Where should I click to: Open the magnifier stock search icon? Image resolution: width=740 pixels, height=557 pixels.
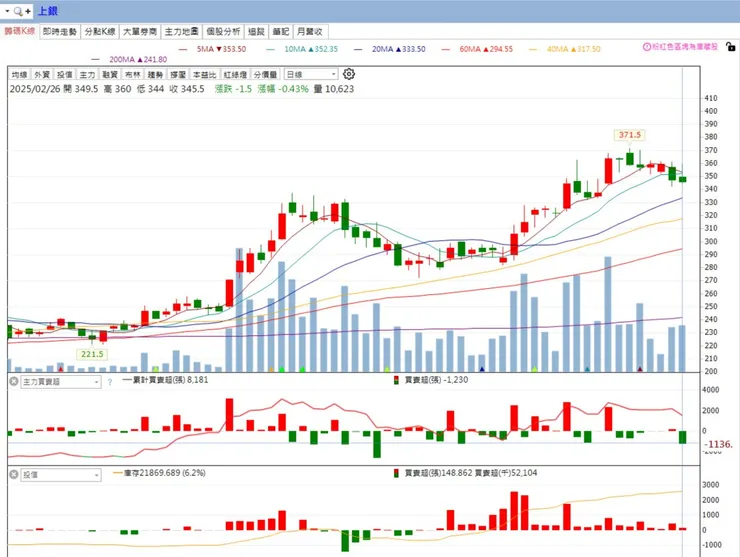click(x=18, y=11)
